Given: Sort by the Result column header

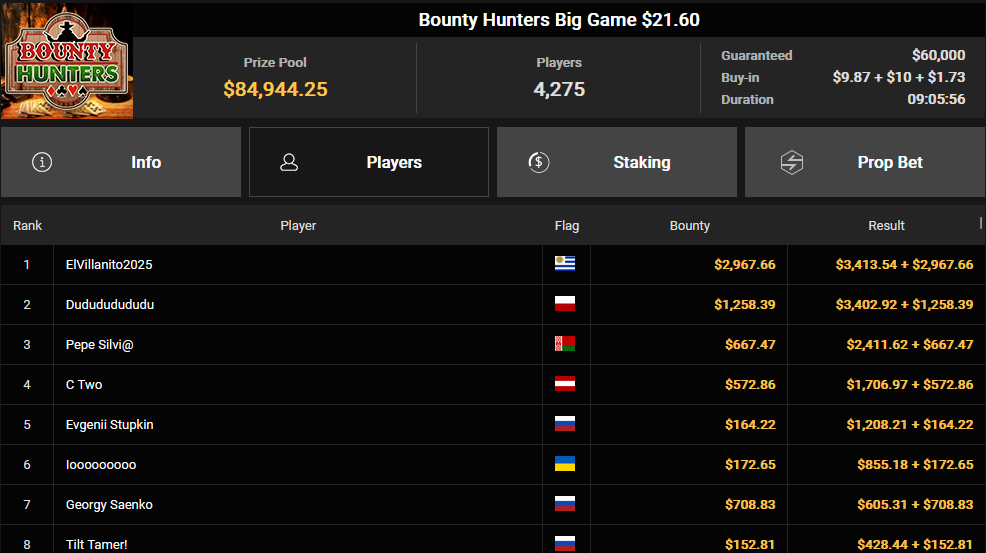Looking at the screenshot, I should (x=886, y=225).
